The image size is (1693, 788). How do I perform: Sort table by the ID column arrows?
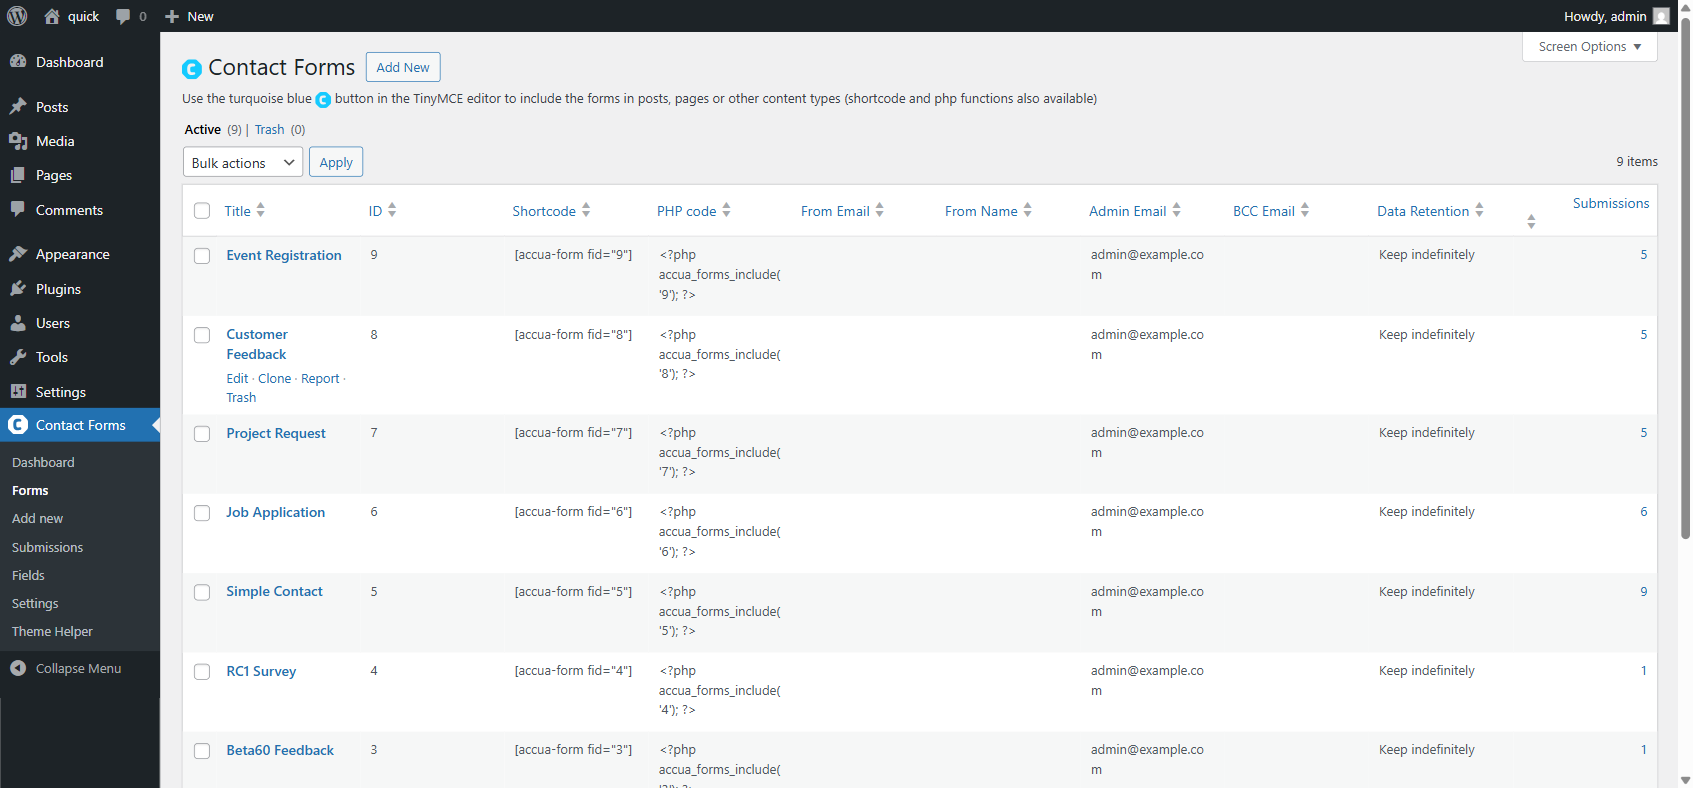click(392, 210)
